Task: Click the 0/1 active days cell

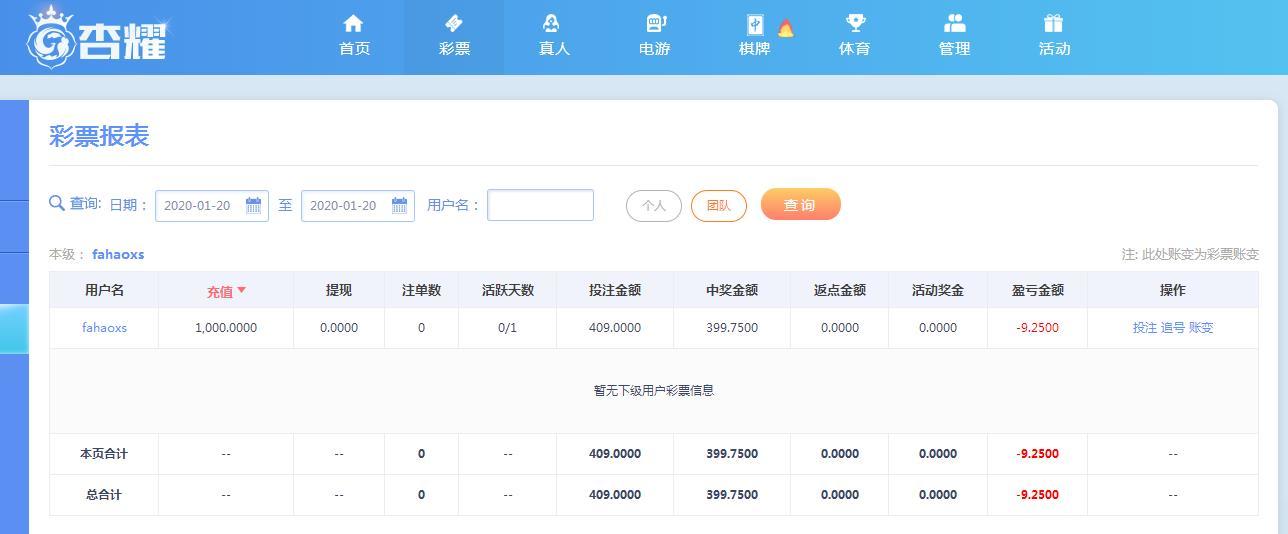Action: [x=508, y=327]
